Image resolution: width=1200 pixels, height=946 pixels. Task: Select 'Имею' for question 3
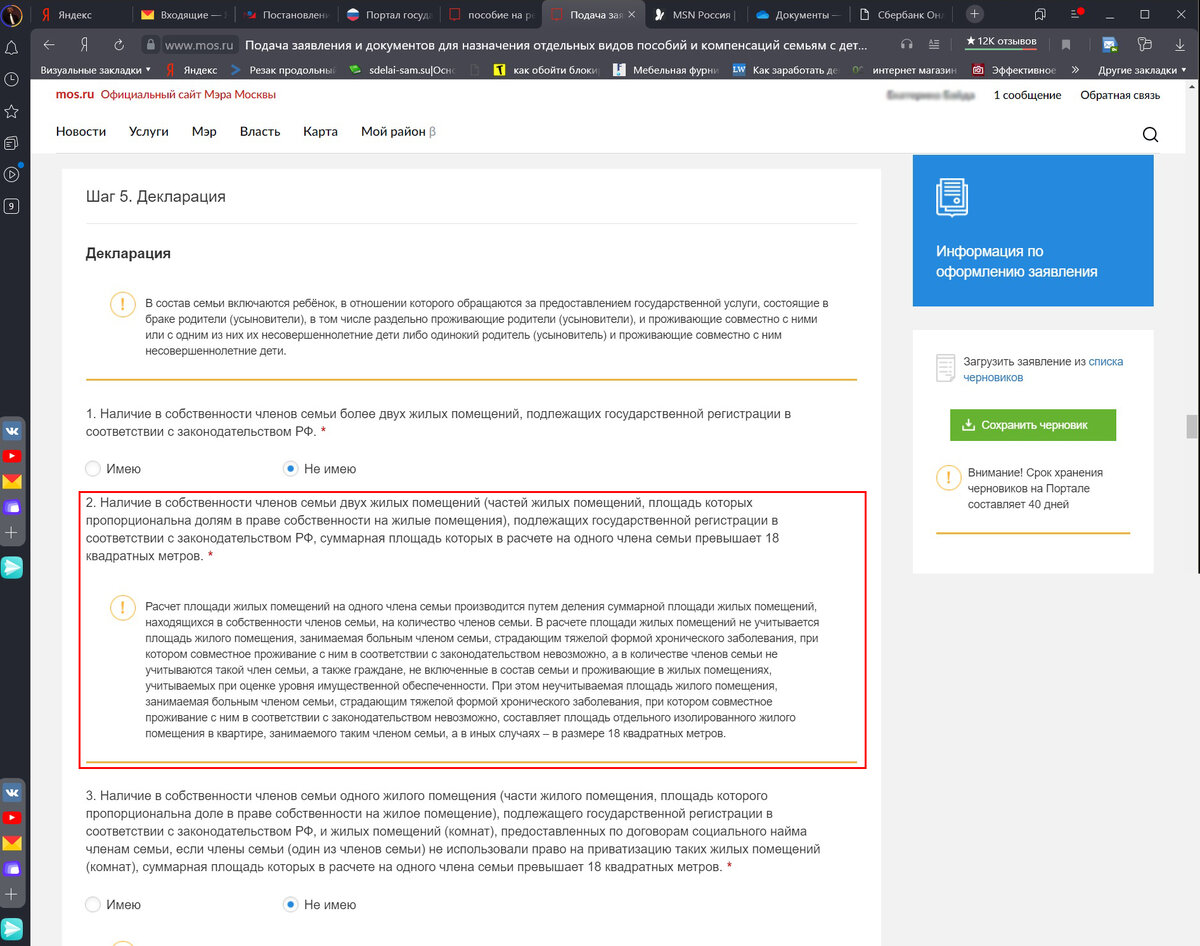pyautogui.click(x=93, y=904)
